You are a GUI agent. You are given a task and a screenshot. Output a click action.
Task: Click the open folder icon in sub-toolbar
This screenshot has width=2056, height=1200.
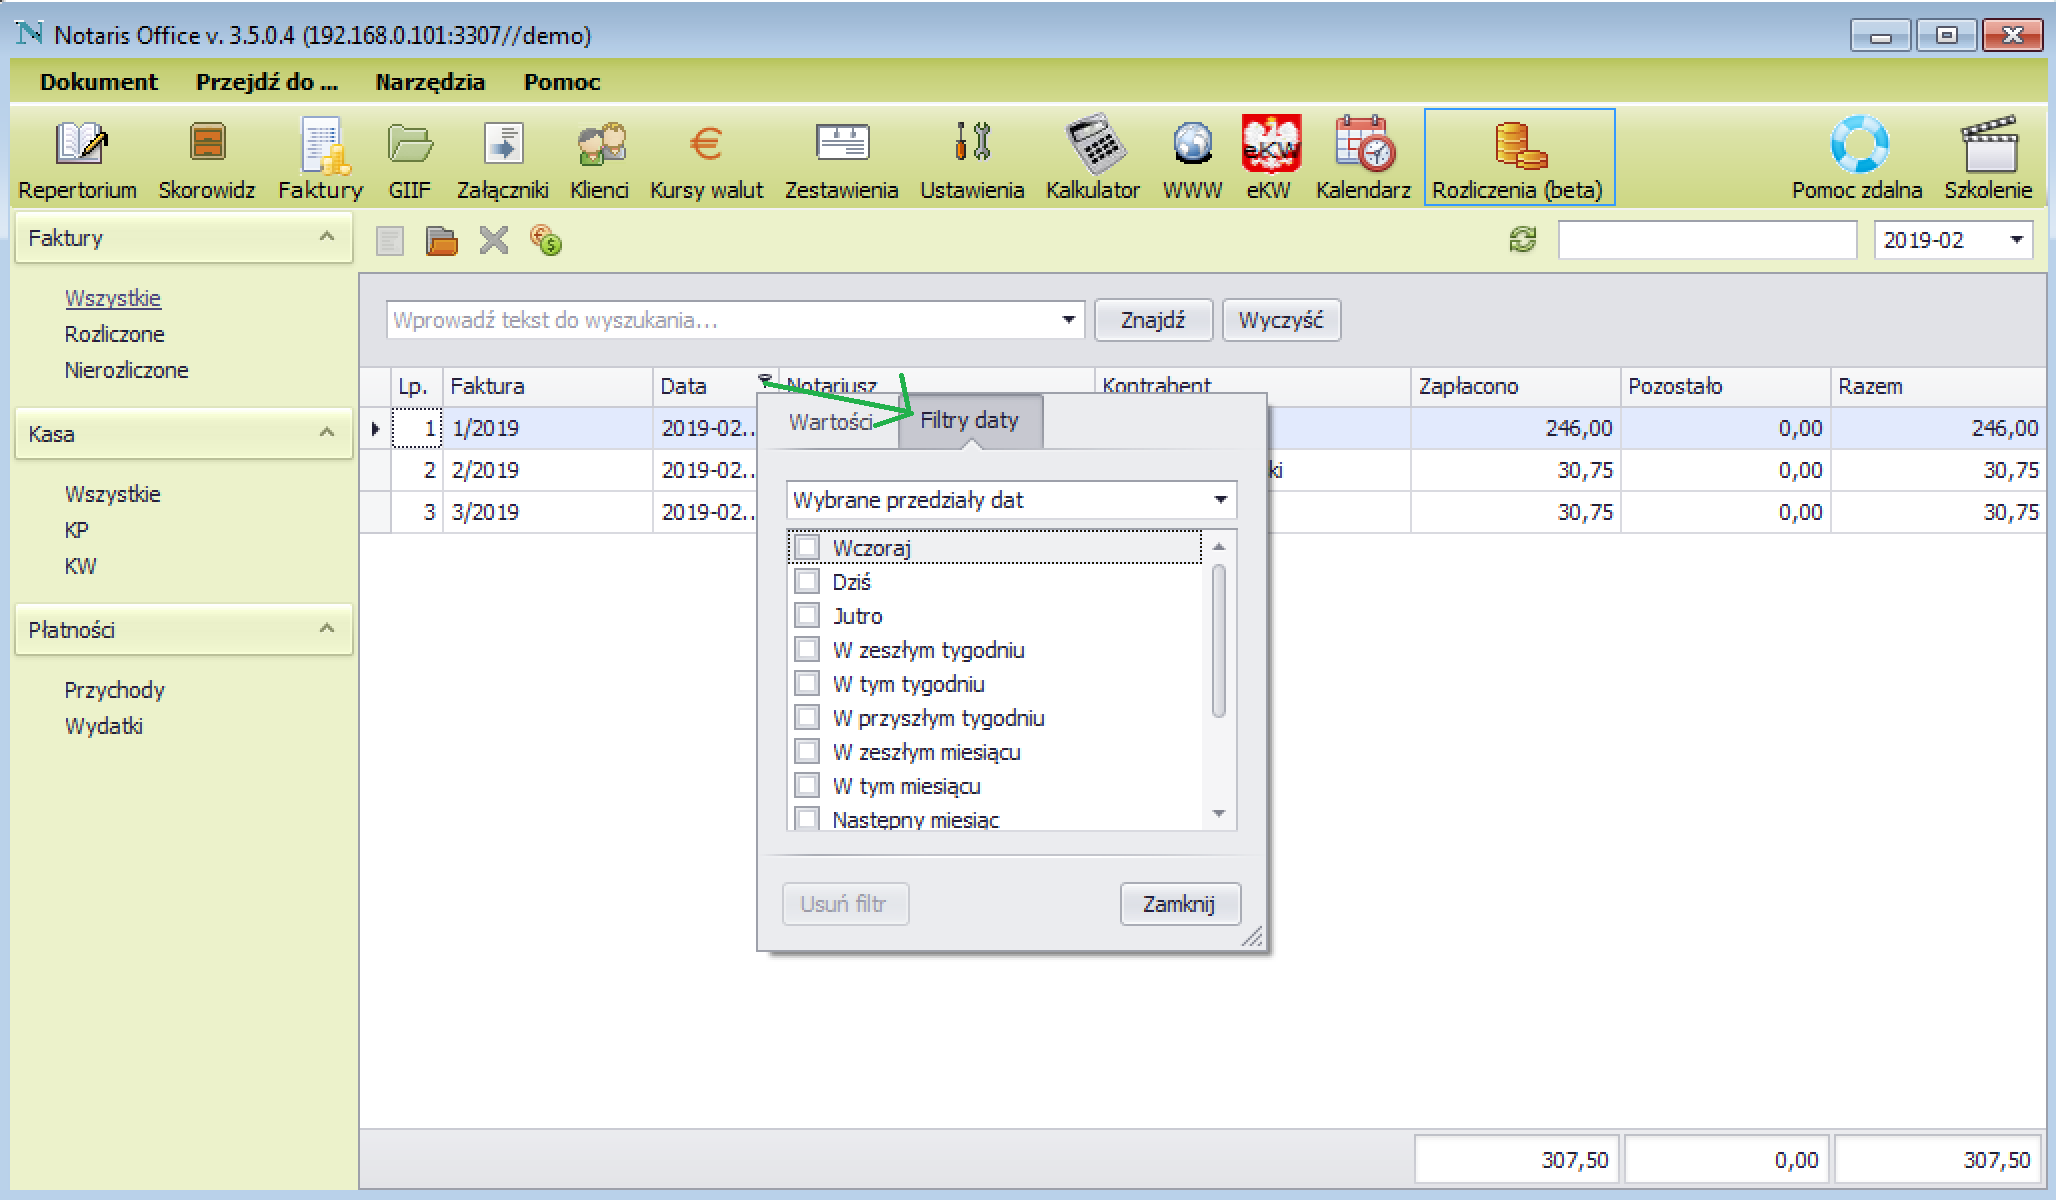tap(441, 241)
